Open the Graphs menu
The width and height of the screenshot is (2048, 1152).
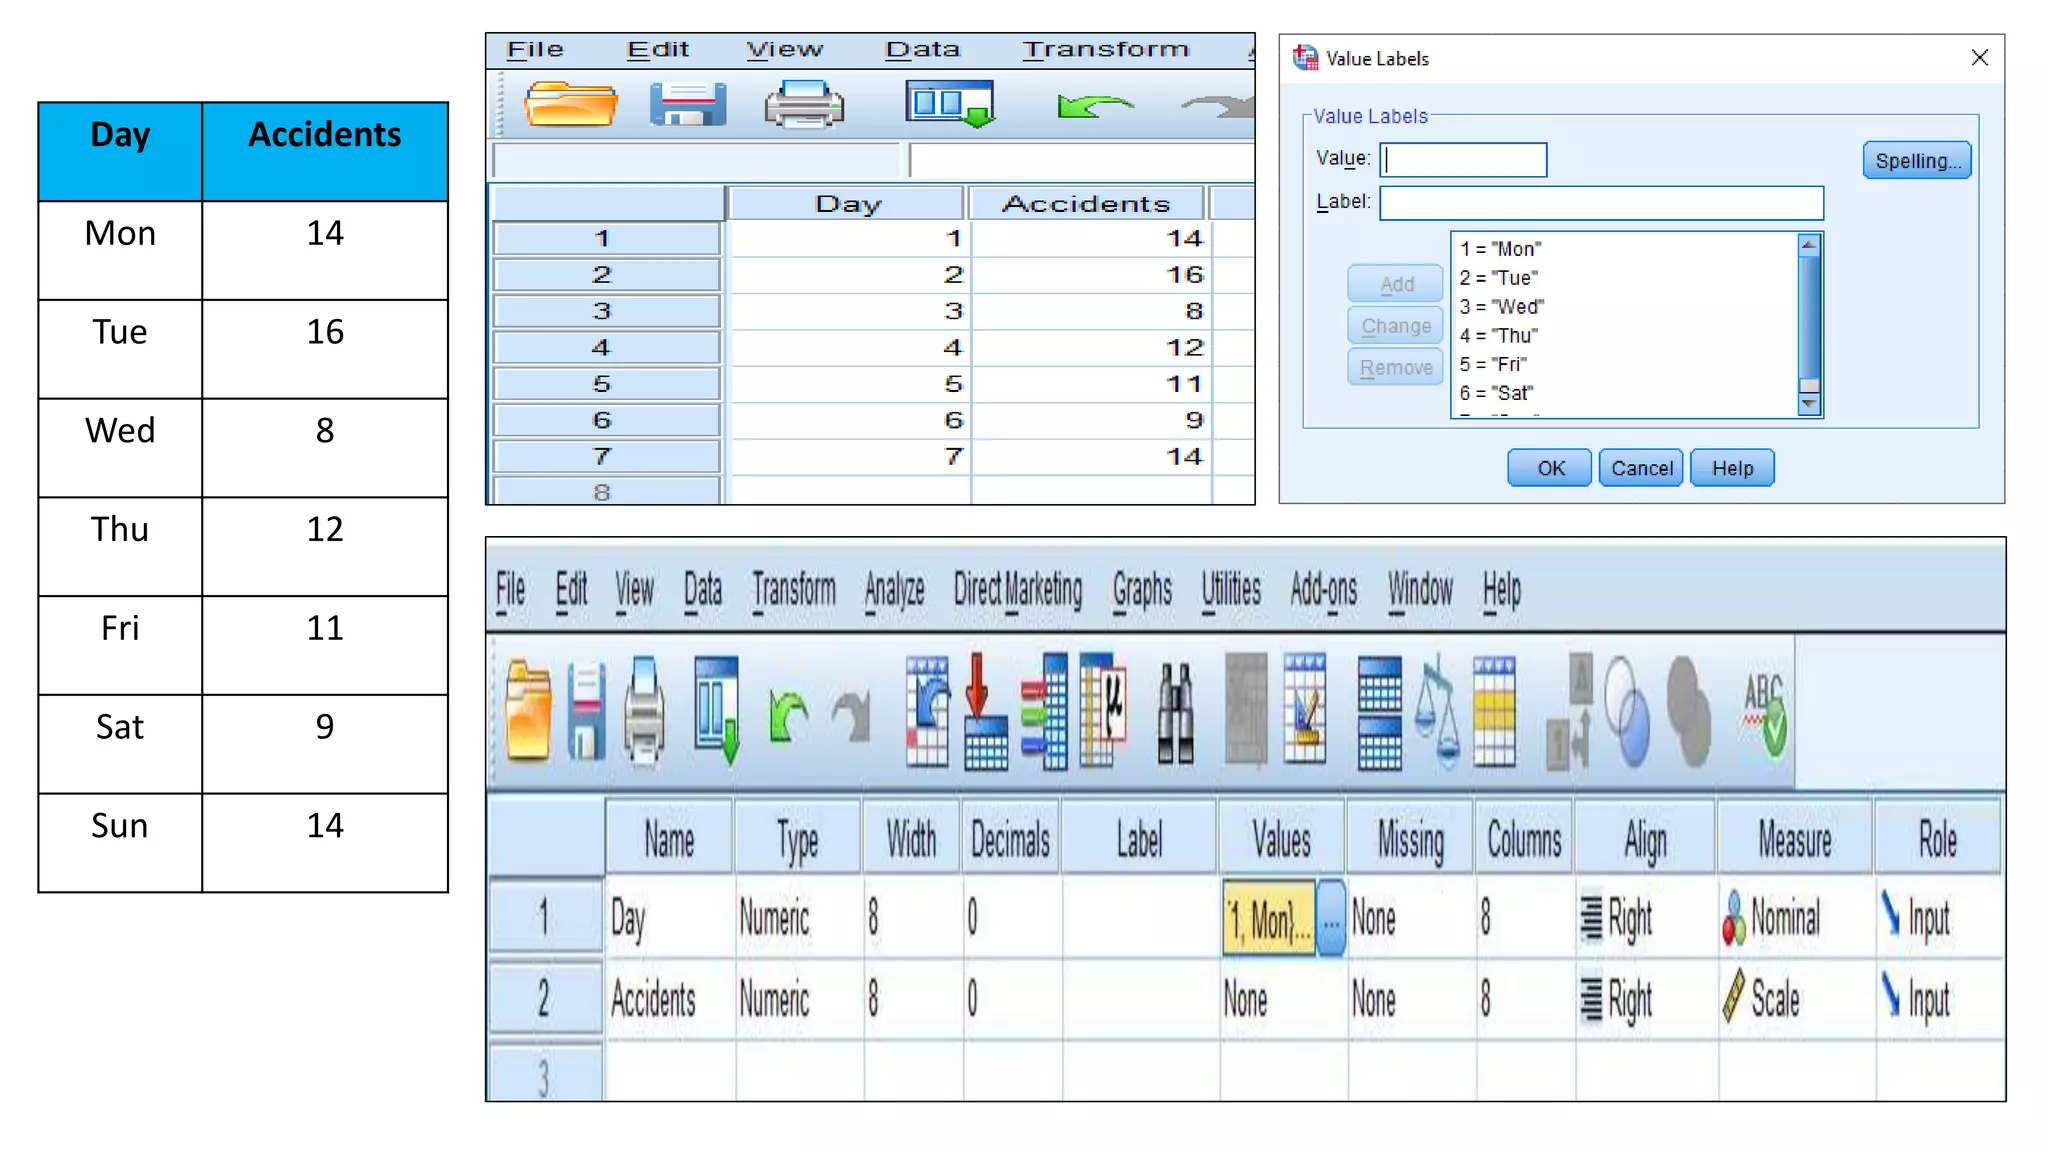click(x=1142, y=590)
